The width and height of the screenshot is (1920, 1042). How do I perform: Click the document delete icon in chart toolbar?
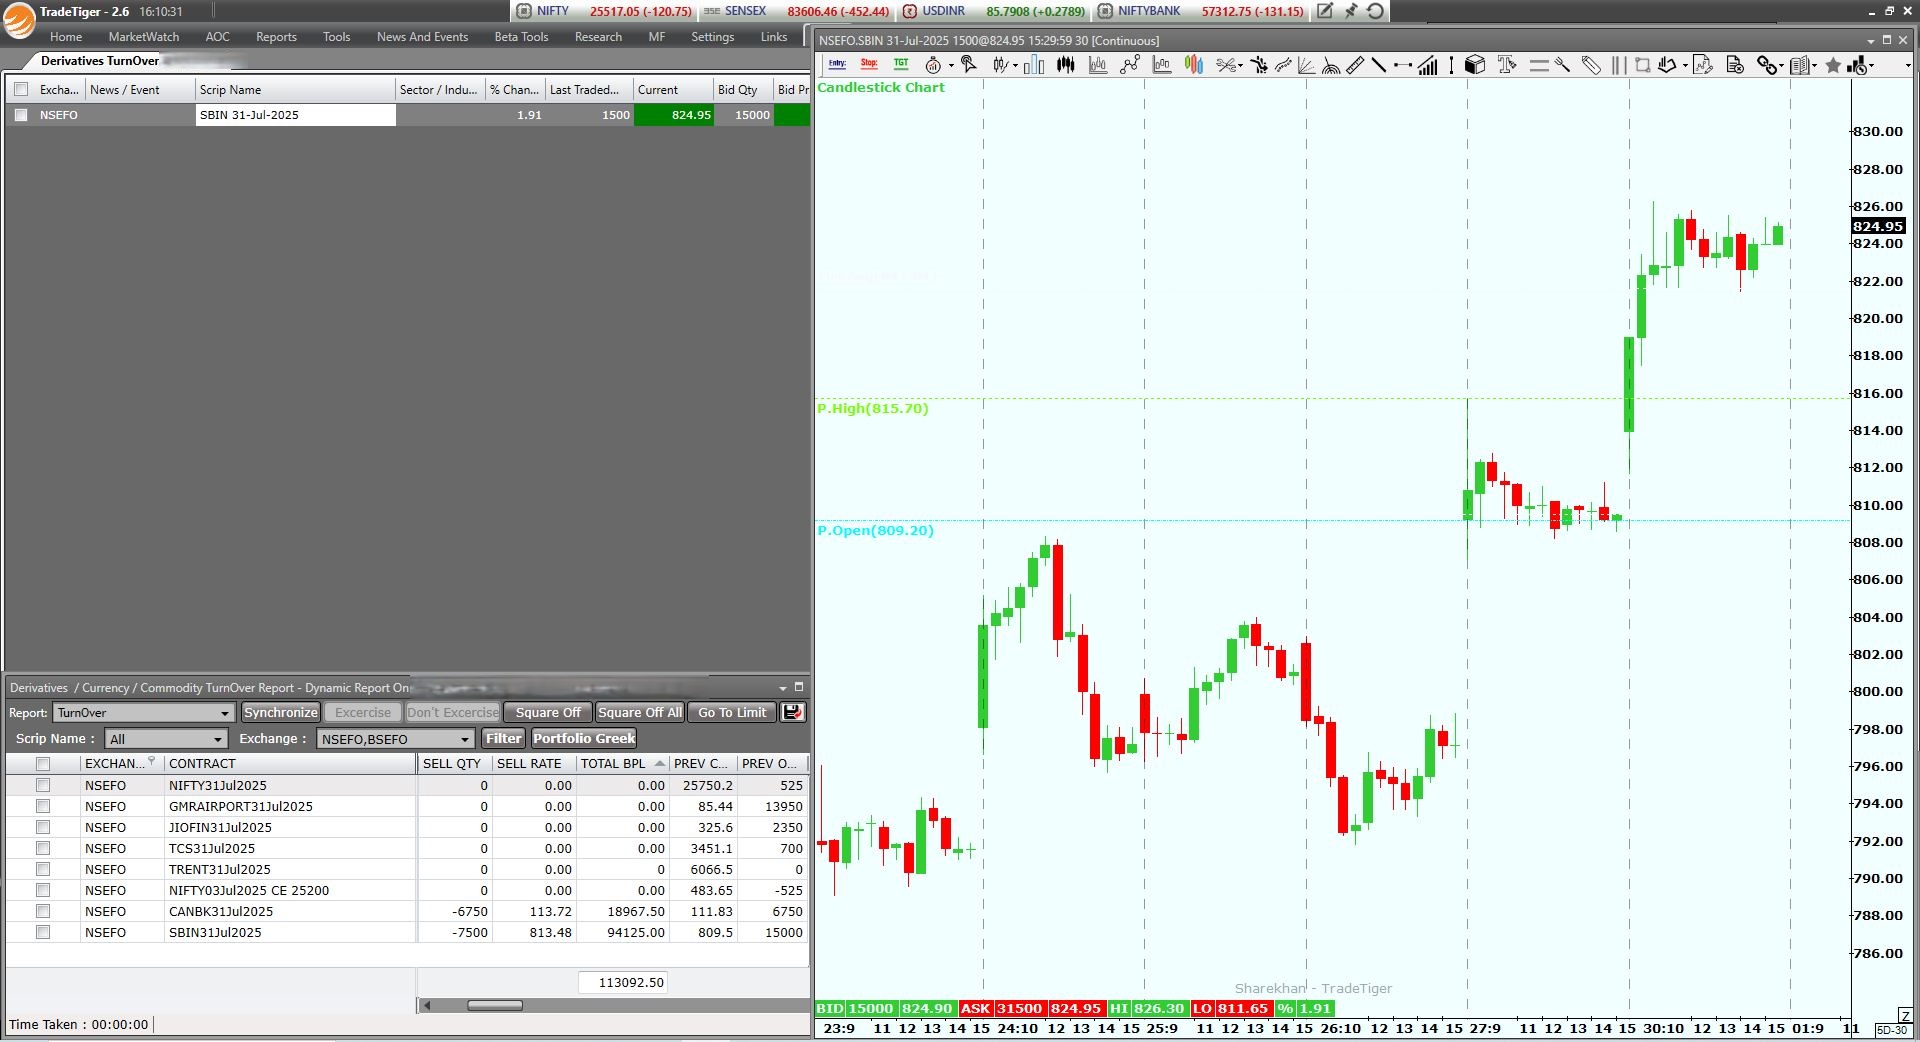(1735, 65)
